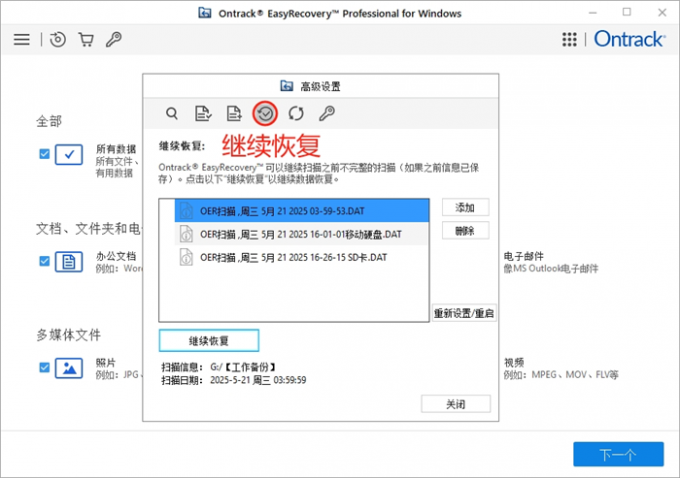Click the 删除 button
Screen dimensions: 680x478
(x=465, y=231)
